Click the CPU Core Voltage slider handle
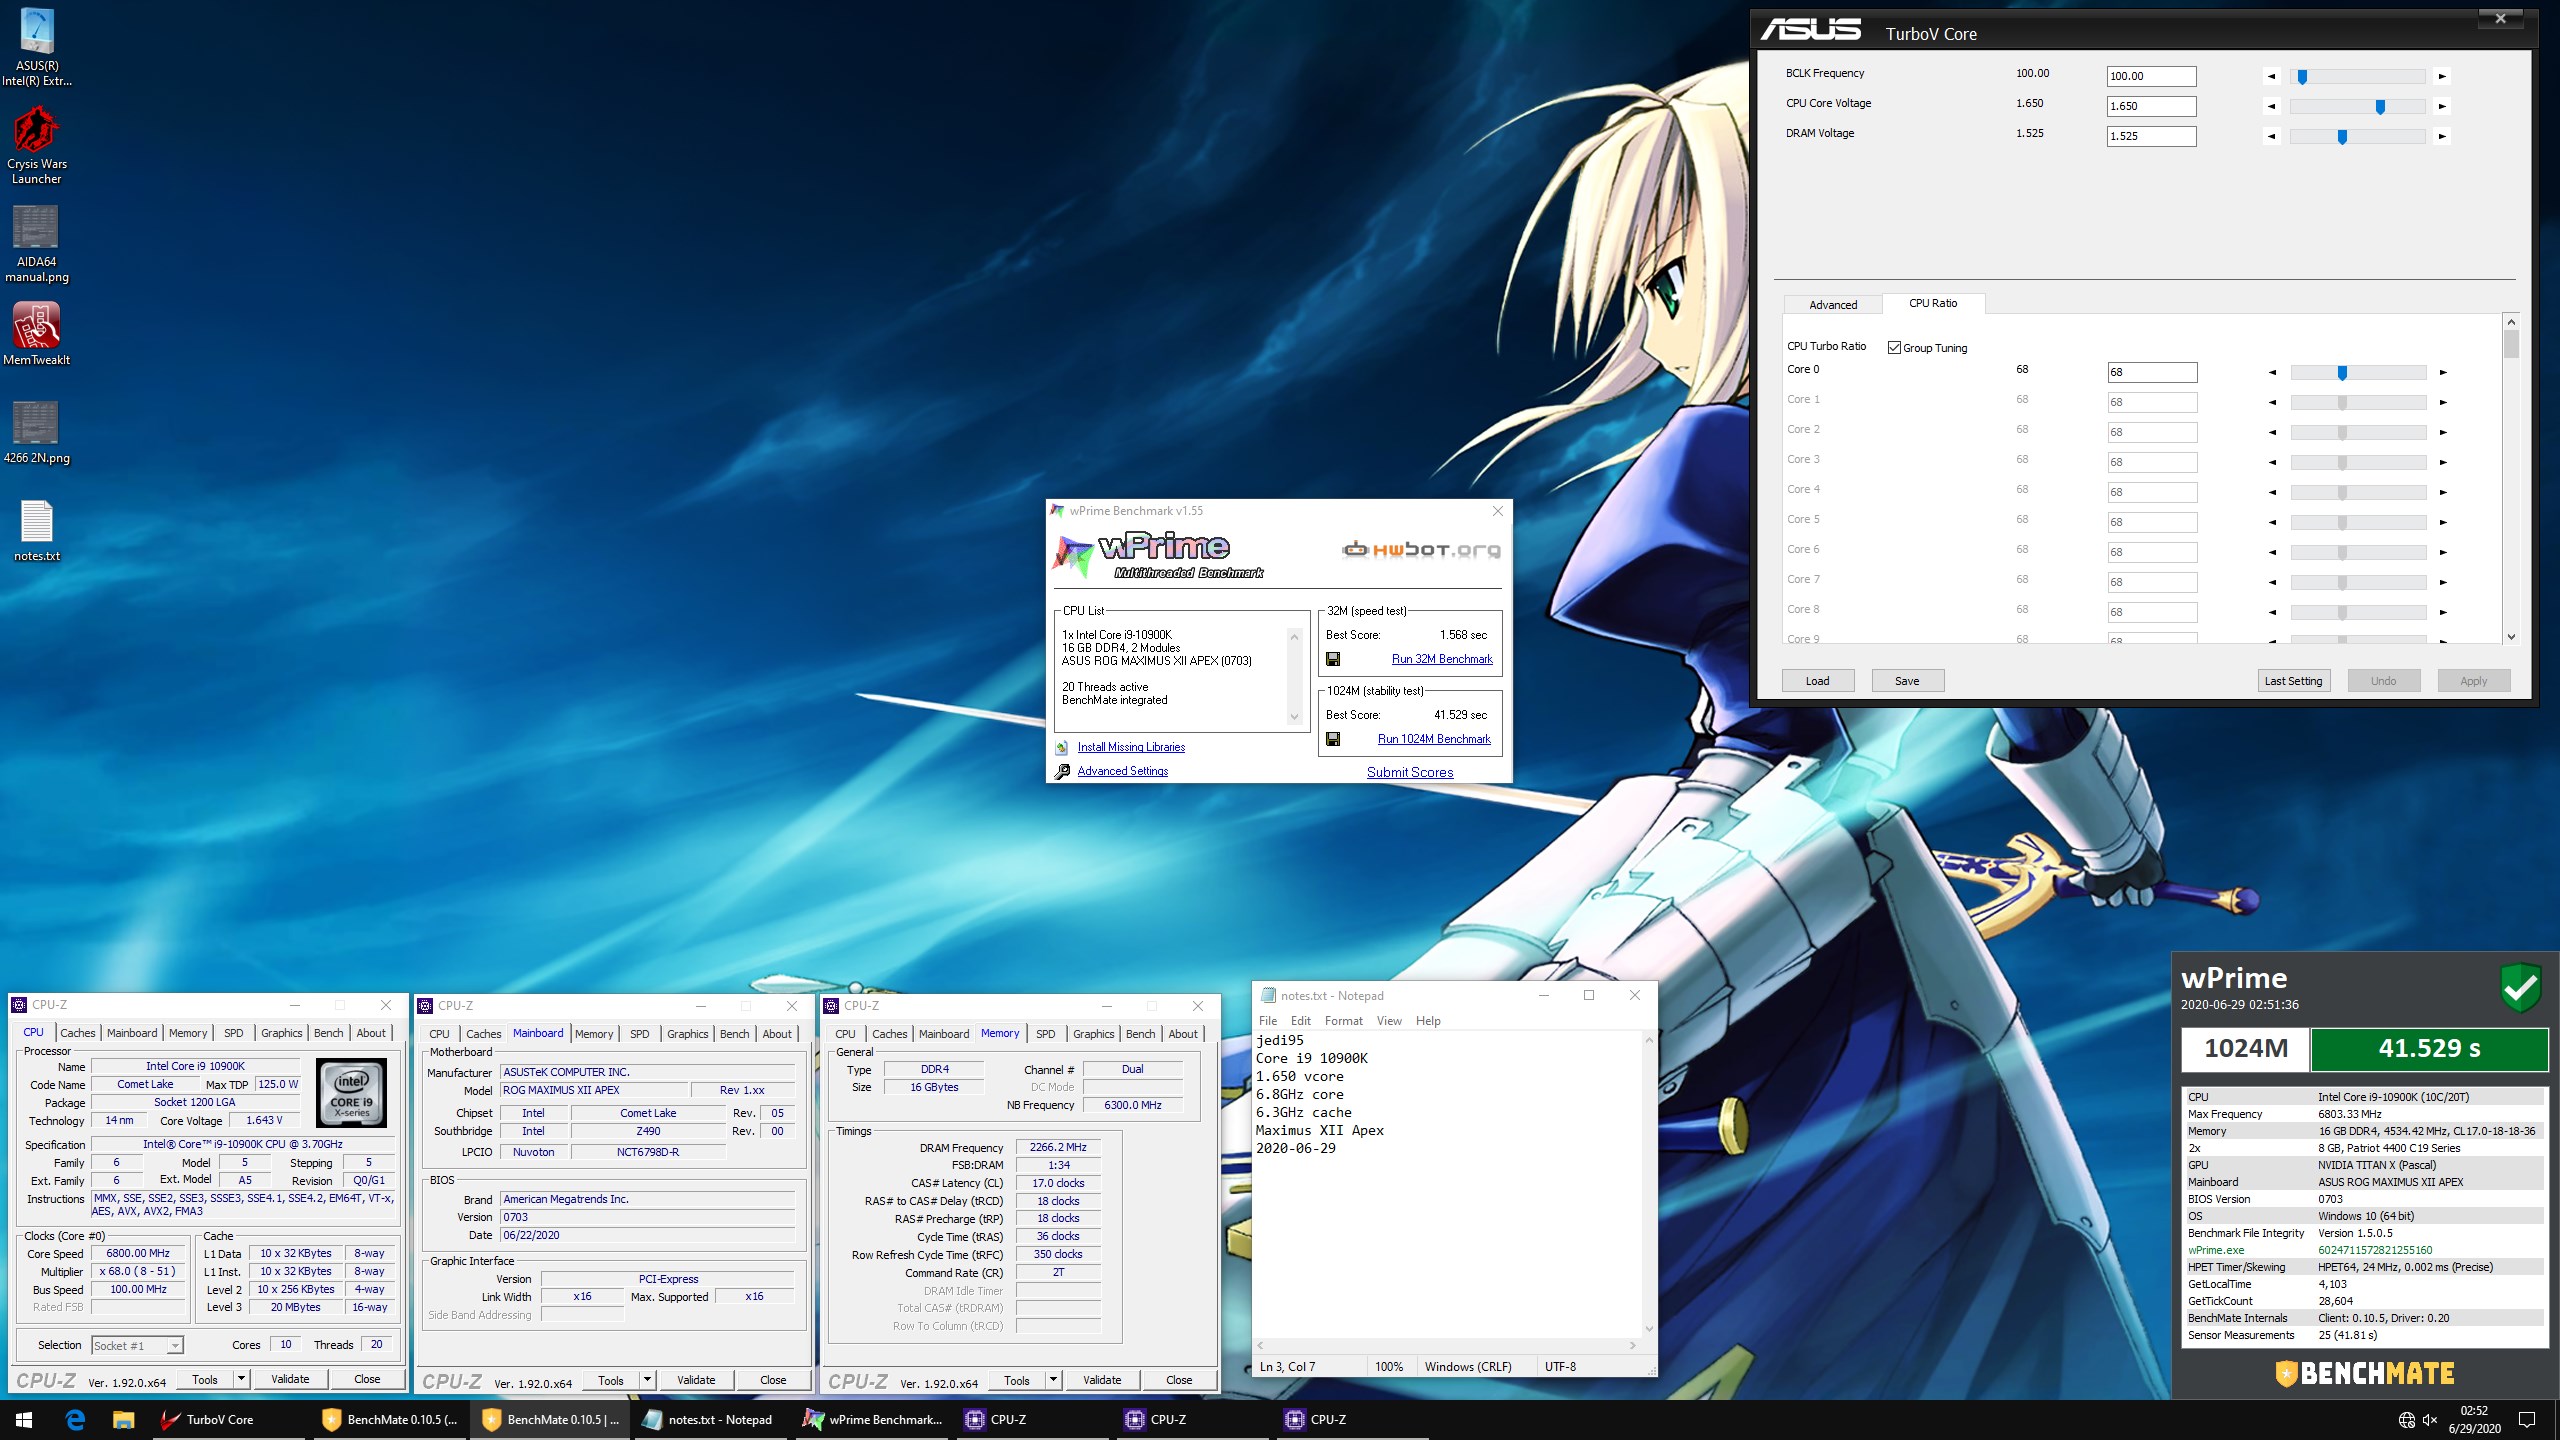This screenshot has width=2560, height=1440. (x=2380, y=106)
